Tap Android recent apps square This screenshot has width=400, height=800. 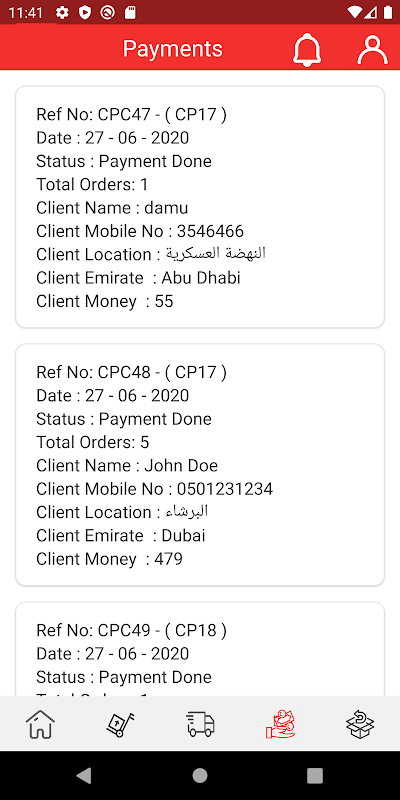click(x=315, y=776)
